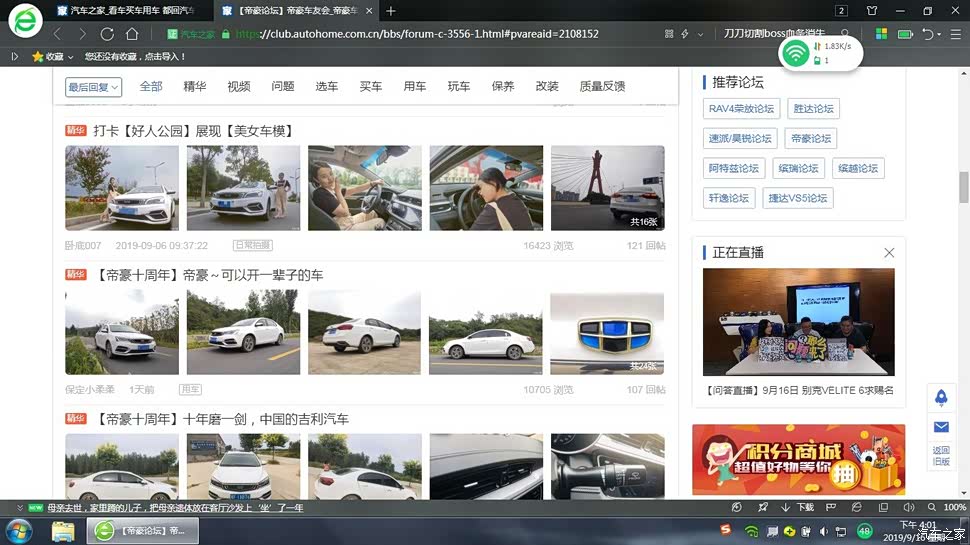Open the bridge photo thumbnail marked 共16张
The image size is (970, 545).
607,188
